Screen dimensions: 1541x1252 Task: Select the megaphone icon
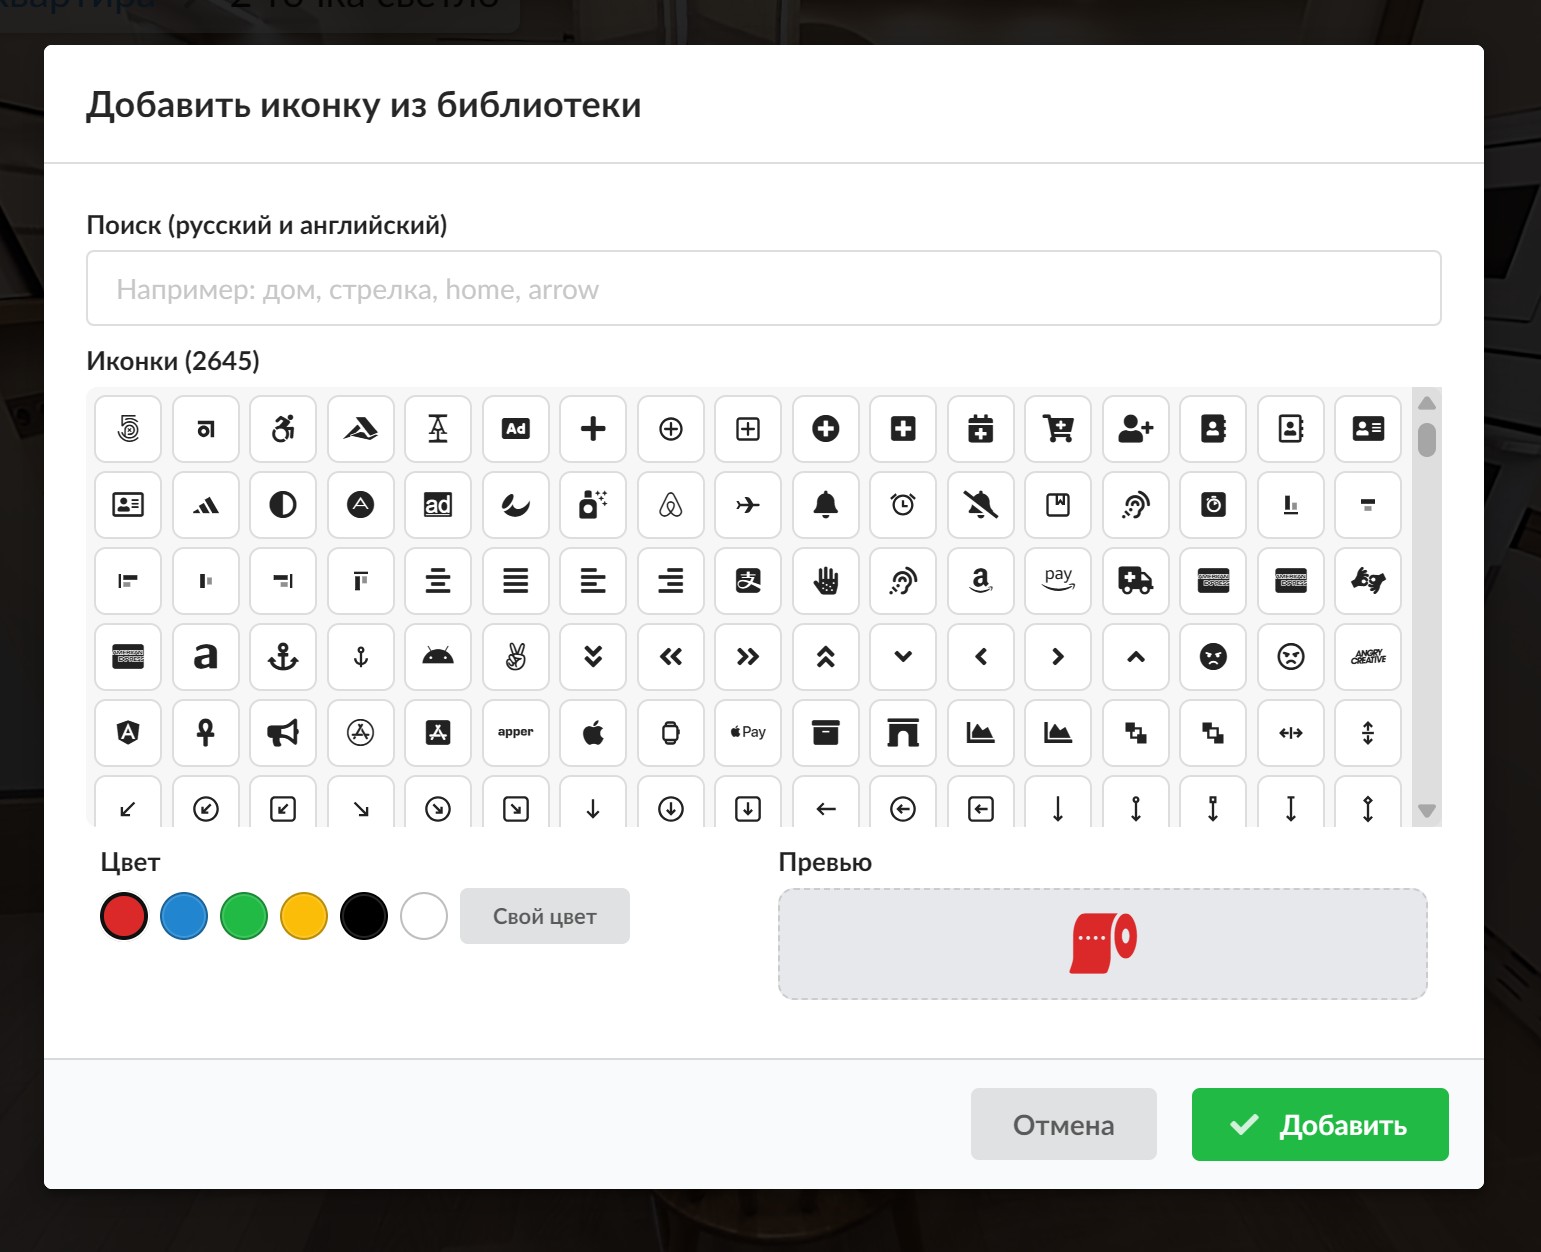click(x=283, y=733)
